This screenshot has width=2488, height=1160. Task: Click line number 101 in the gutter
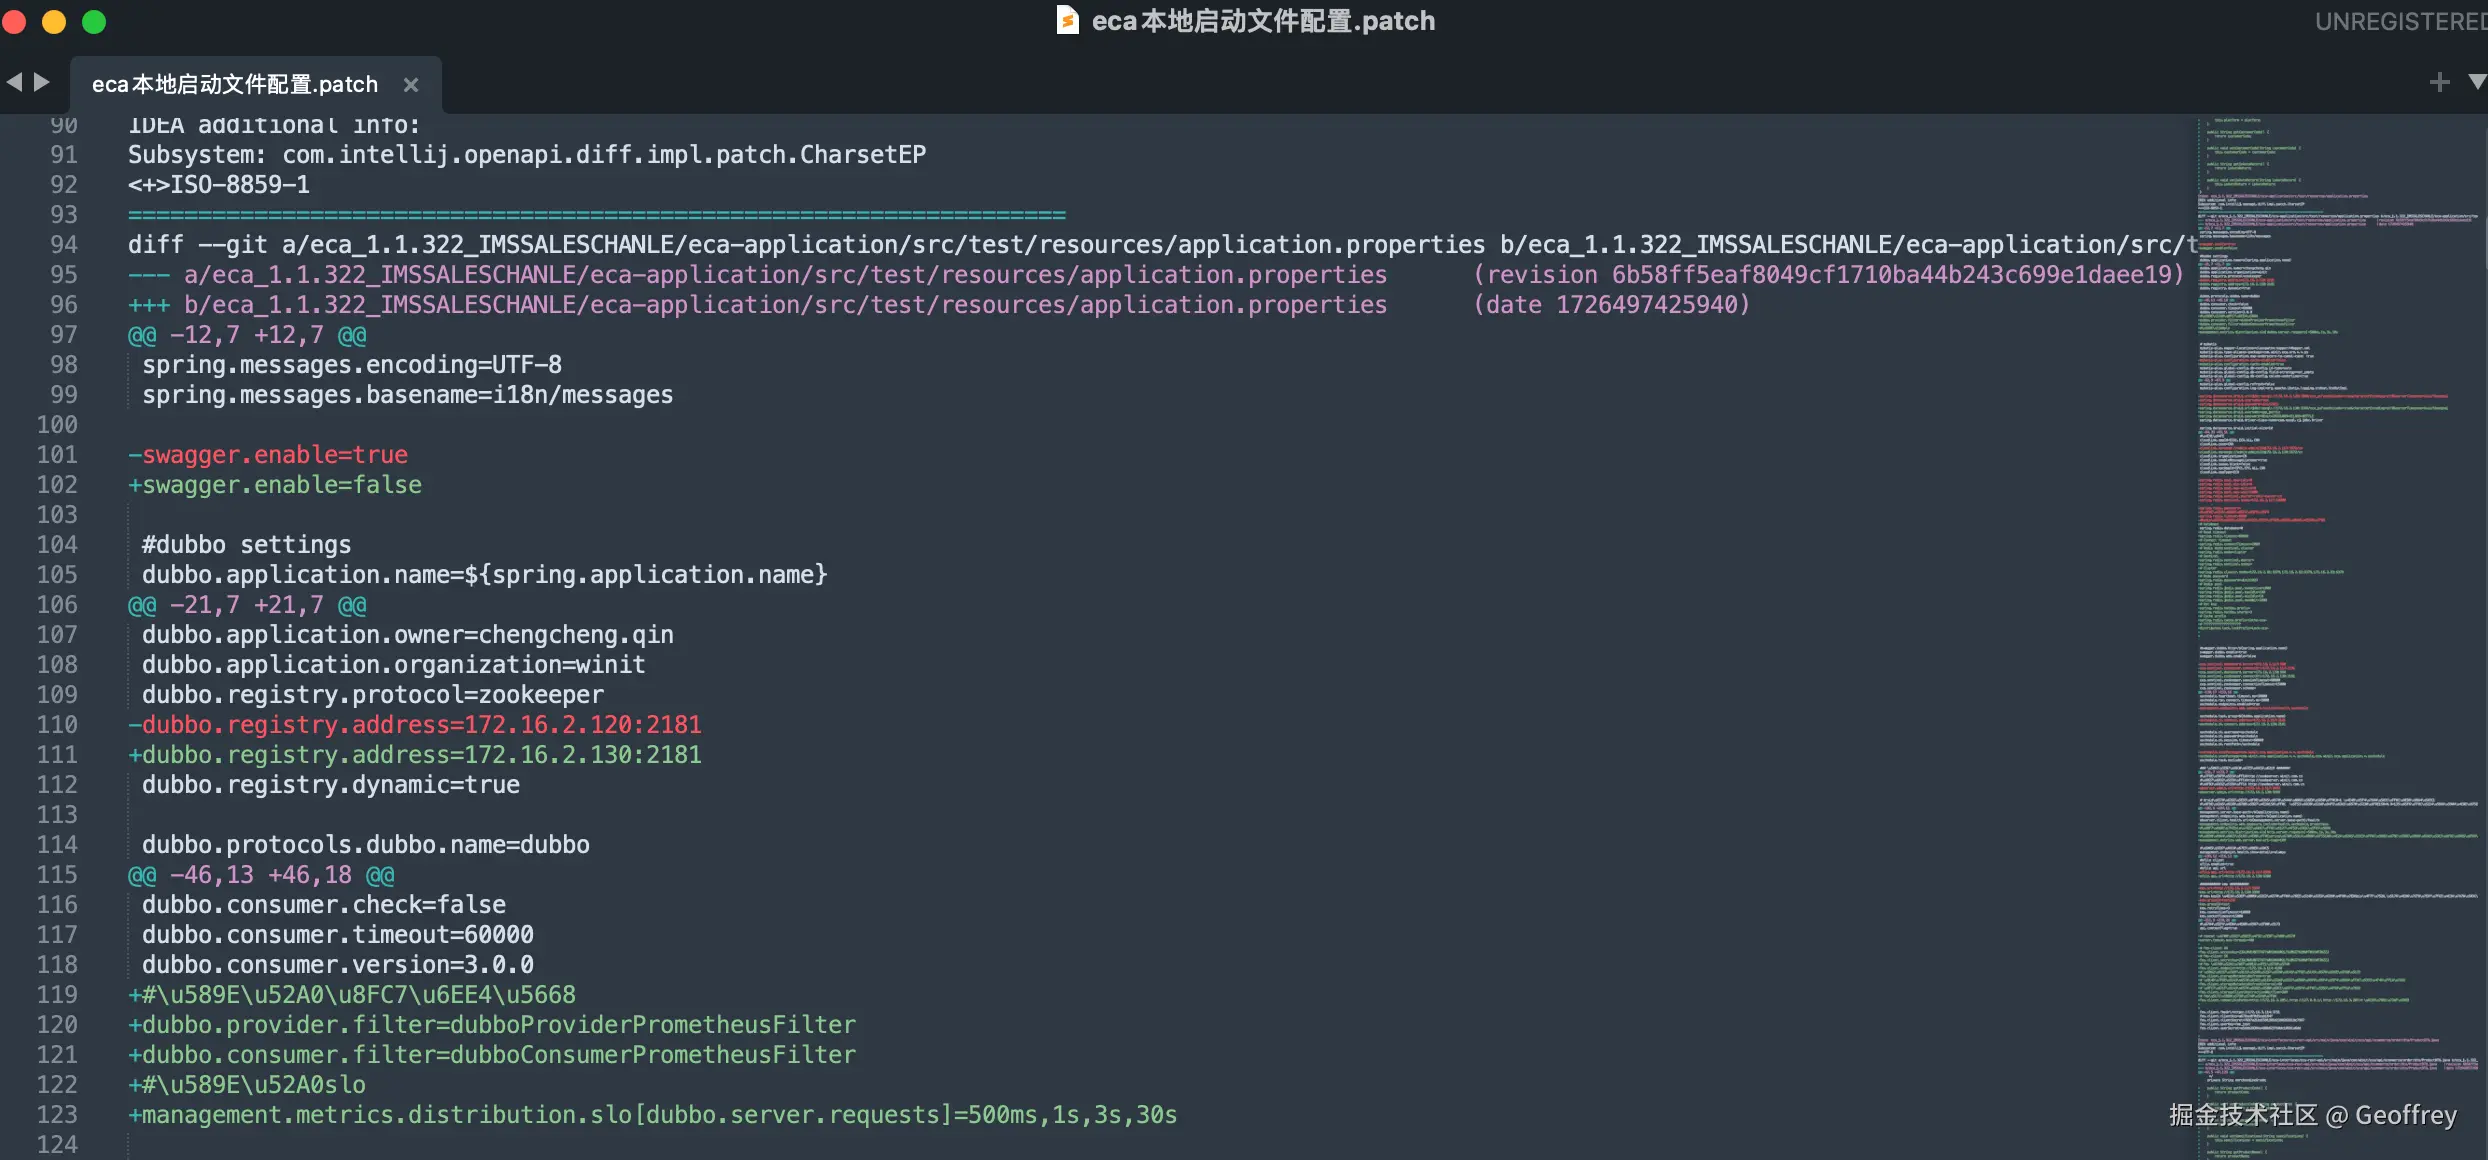(x=57, y=455)
